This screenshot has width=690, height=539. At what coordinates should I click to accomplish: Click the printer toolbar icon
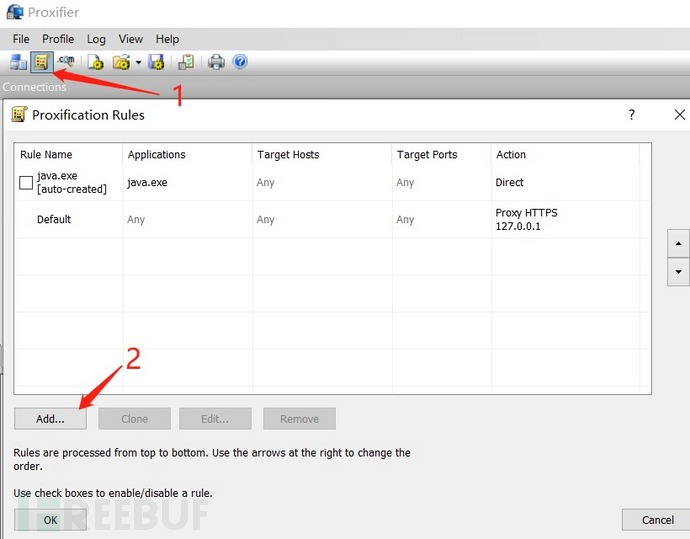pyautogui.click(x=216, y=62)
